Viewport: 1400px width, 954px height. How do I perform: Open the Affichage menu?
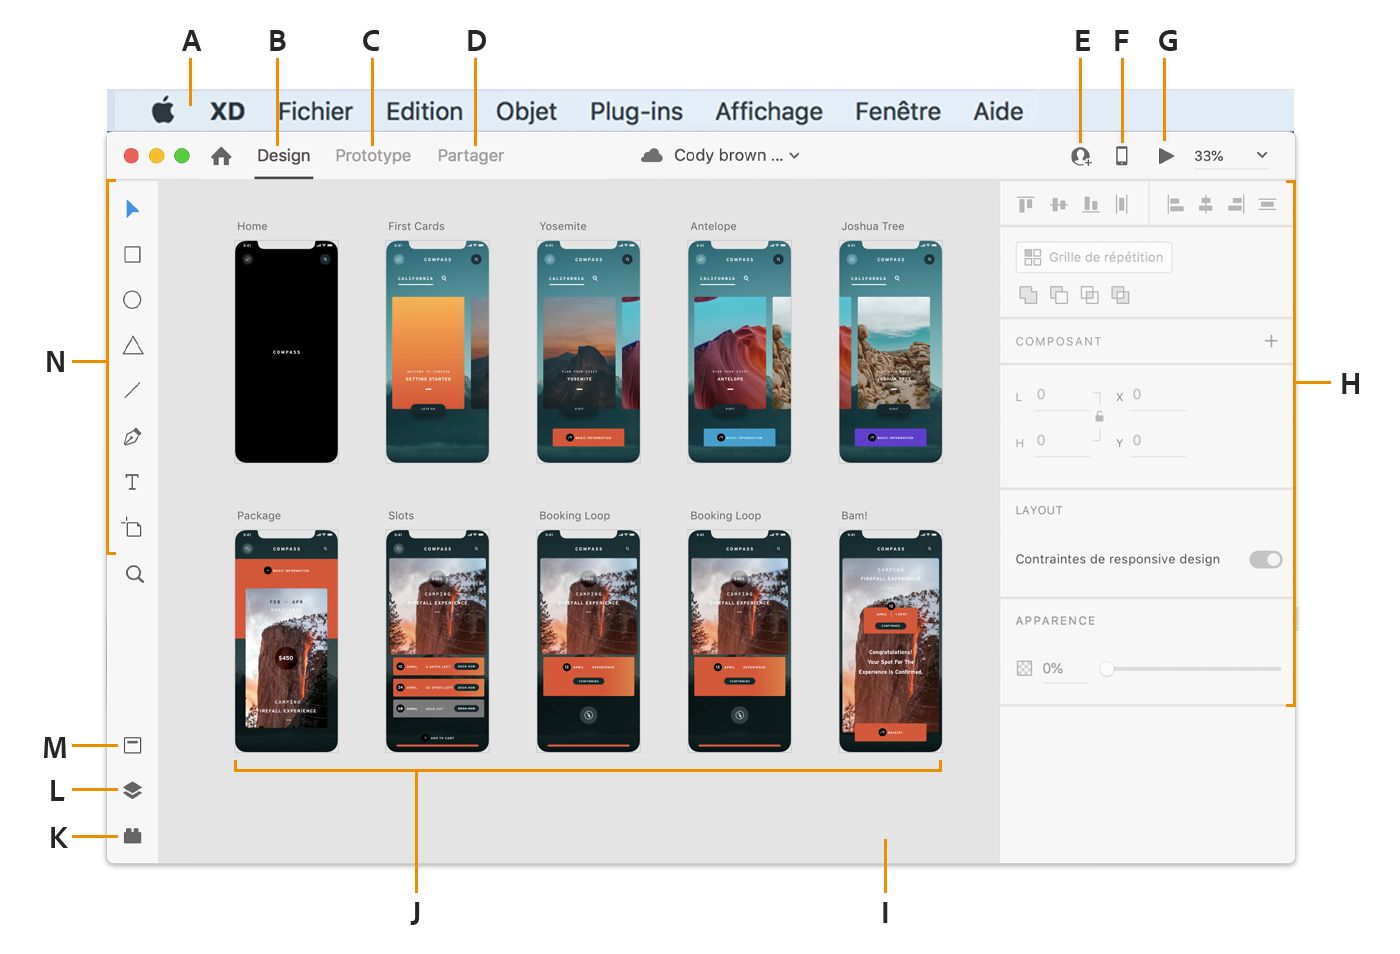[x=767, y=111]
